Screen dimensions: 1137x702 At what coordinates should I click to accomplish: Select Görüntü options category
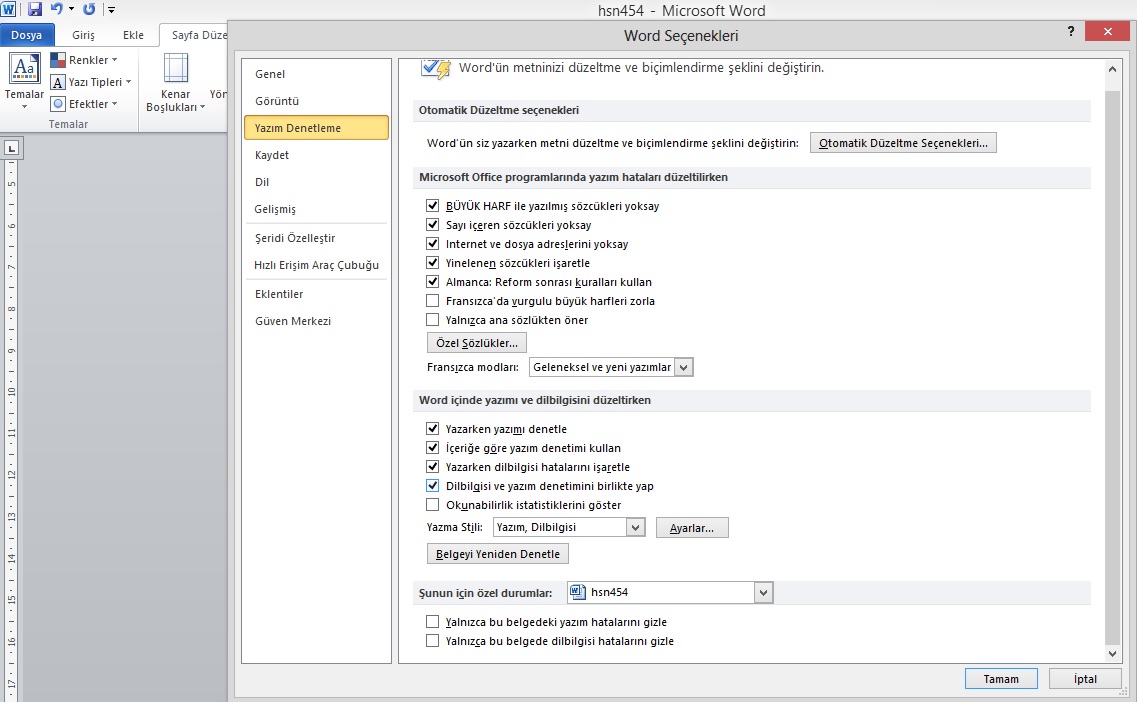(x=316, y=101)
